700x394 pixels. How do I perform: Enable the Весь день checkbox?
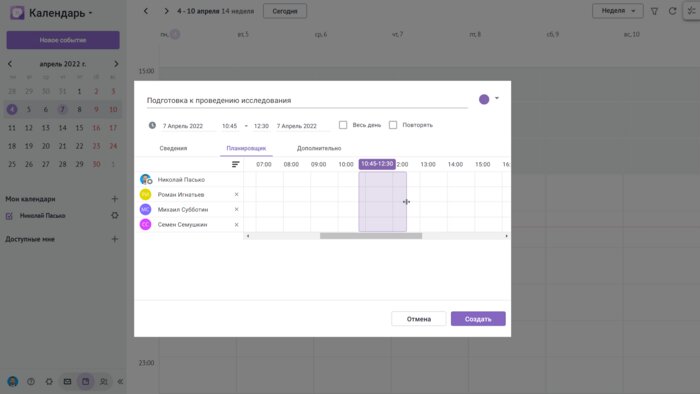[343, 125]
